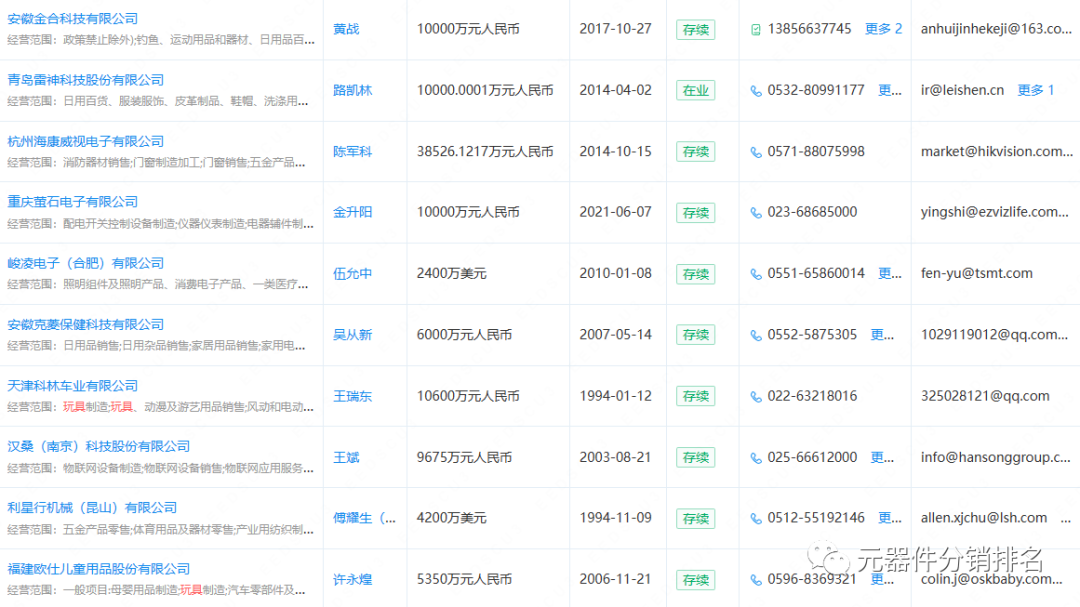Screen dimensions: 1080x607
Task: Select email market@hikvision.com...
Action: tap(997, 152)
